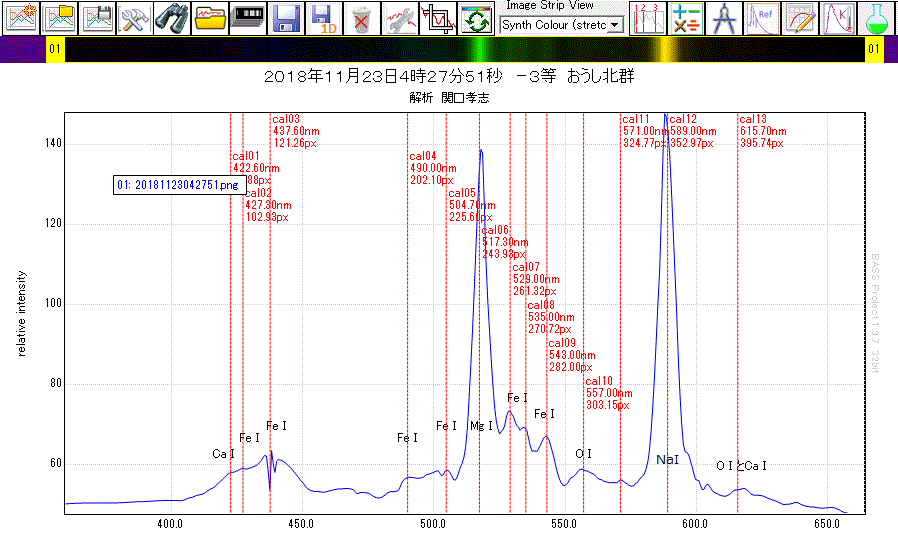Viewport: 898px width, 533px height.
Task: Click the 20181123042751.png legend label
Action: coord(177,185)
